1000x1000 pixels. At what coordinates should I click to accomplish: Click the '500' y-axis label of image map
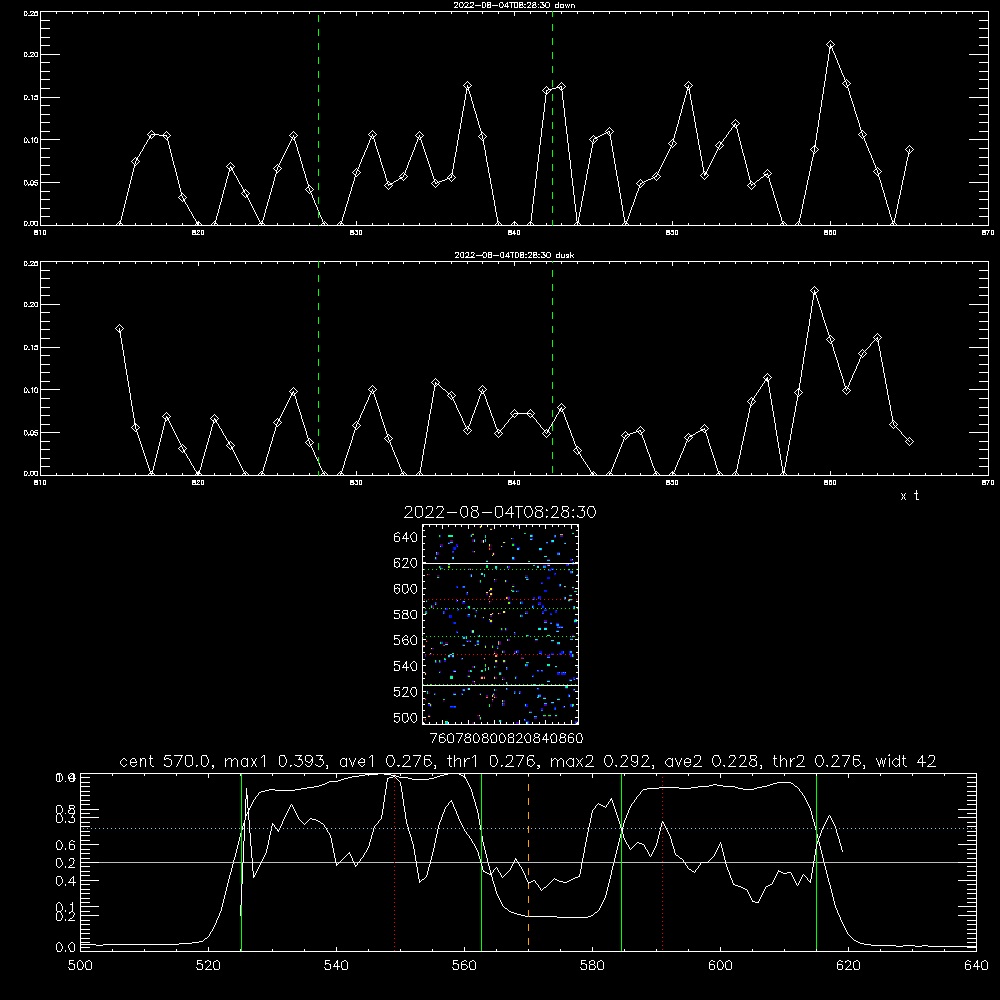coord(405,717)
